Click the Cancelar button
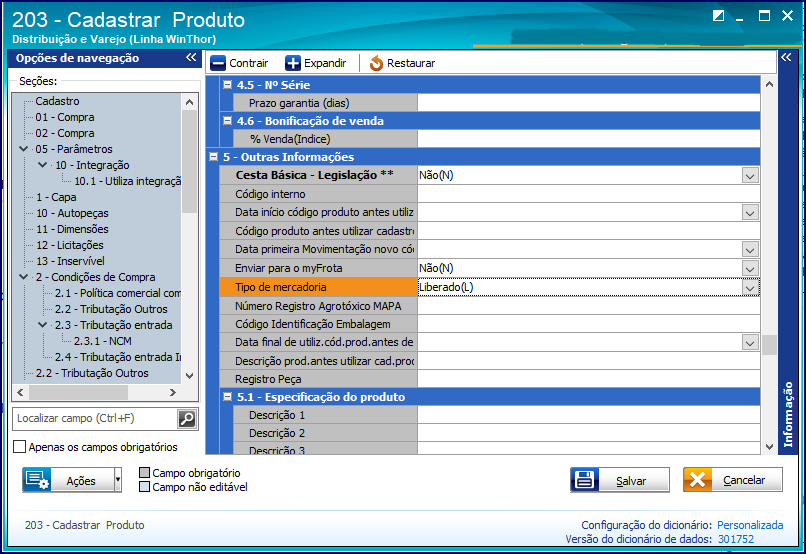Viewport: 806px width, 554px height. [733, 480]
